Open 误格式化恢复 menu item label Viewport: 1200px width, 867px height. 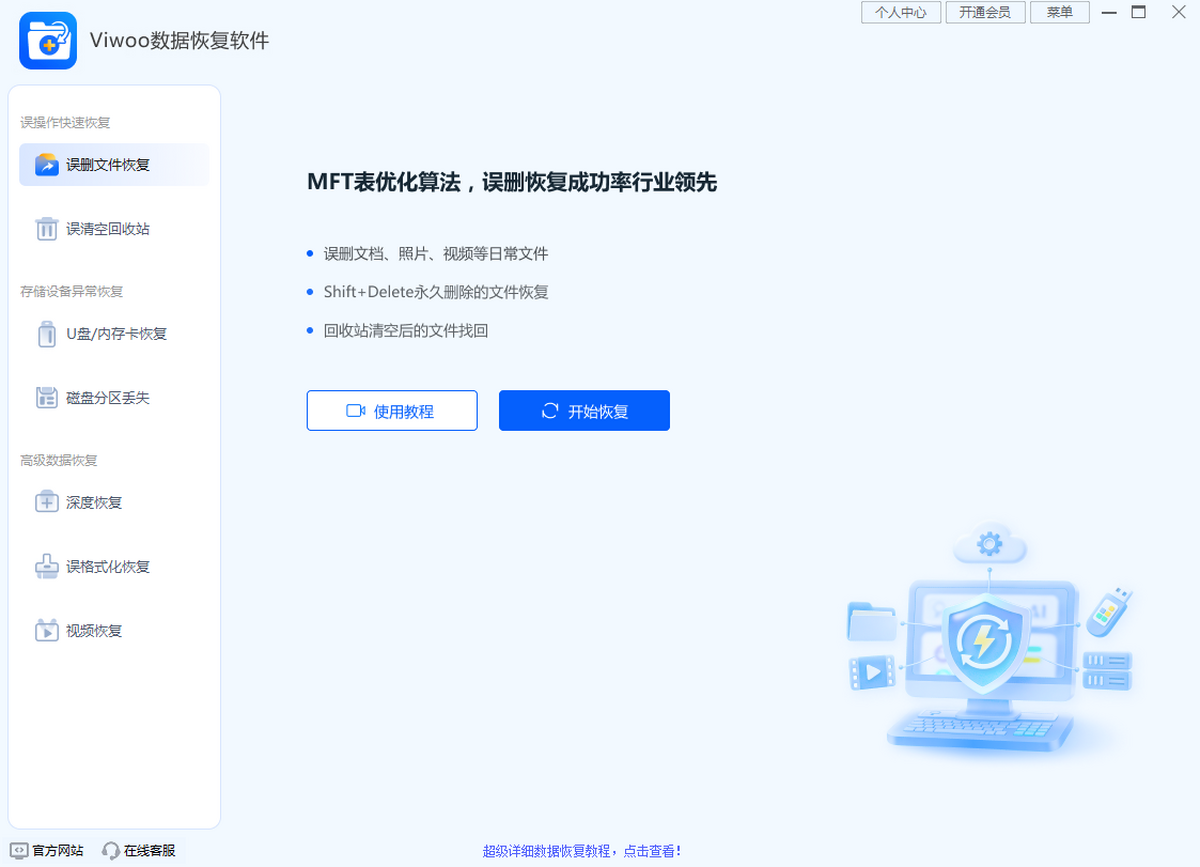(108, 567)
